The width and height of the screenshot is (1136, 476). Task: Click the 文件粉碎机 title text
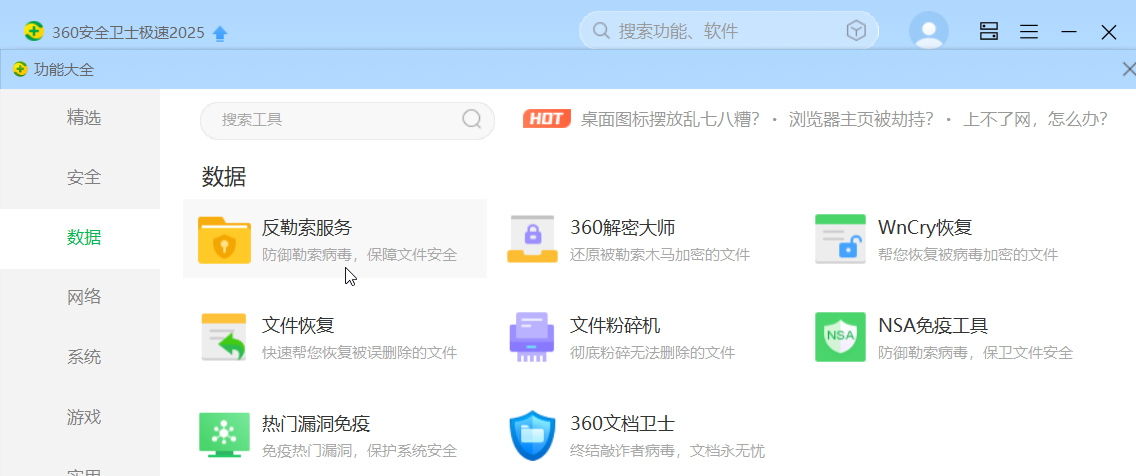(x=614, y=326)
